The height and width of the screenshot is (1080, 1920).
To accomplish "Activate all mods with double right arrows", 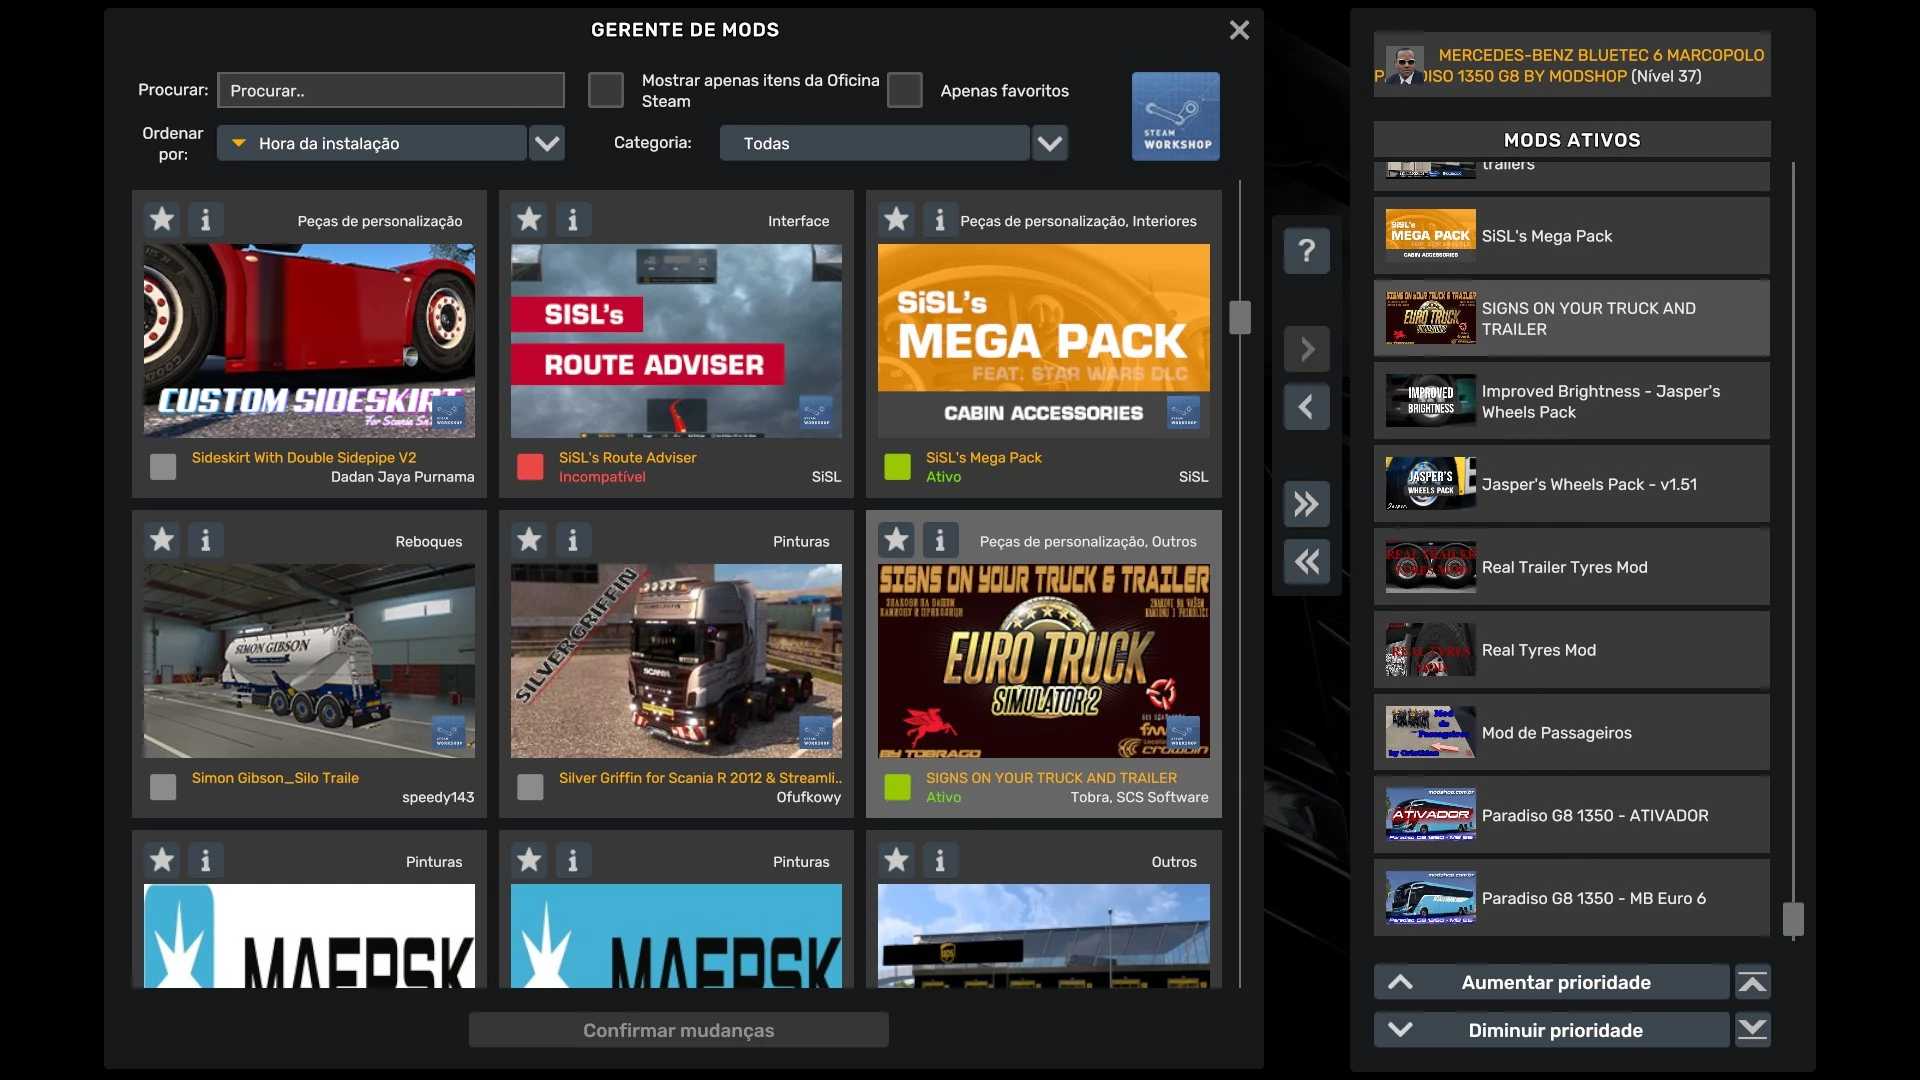I will [1306, 504].
